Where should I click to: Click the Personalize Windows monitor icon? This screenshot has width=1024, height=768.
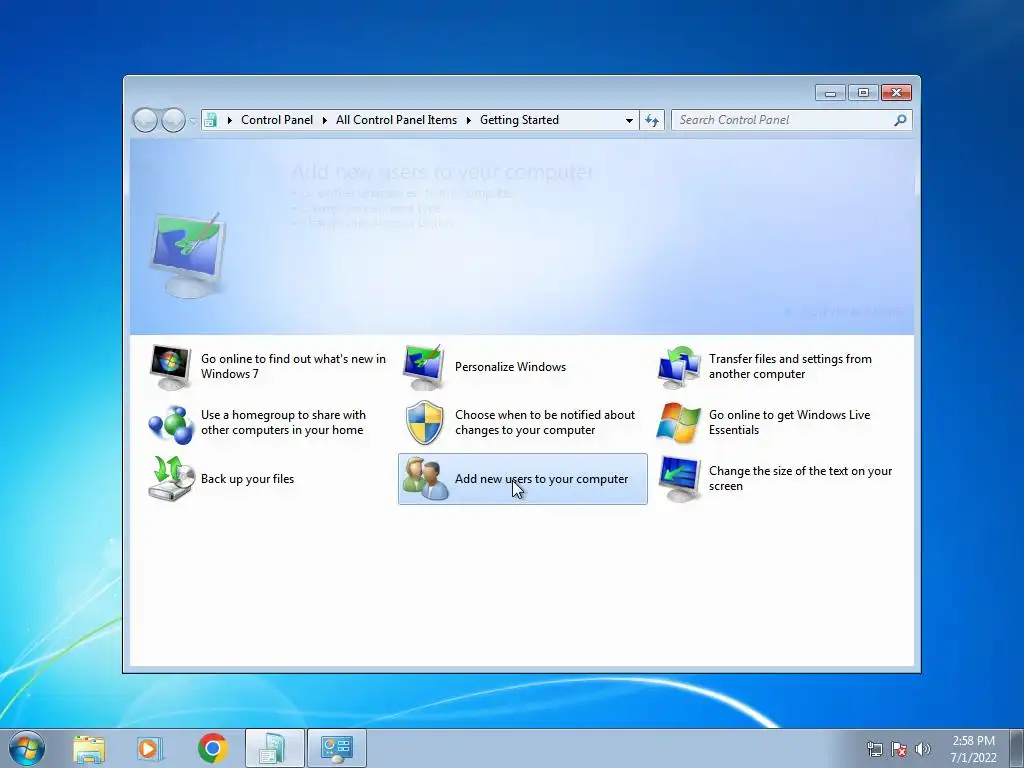[x=424, y=367]
